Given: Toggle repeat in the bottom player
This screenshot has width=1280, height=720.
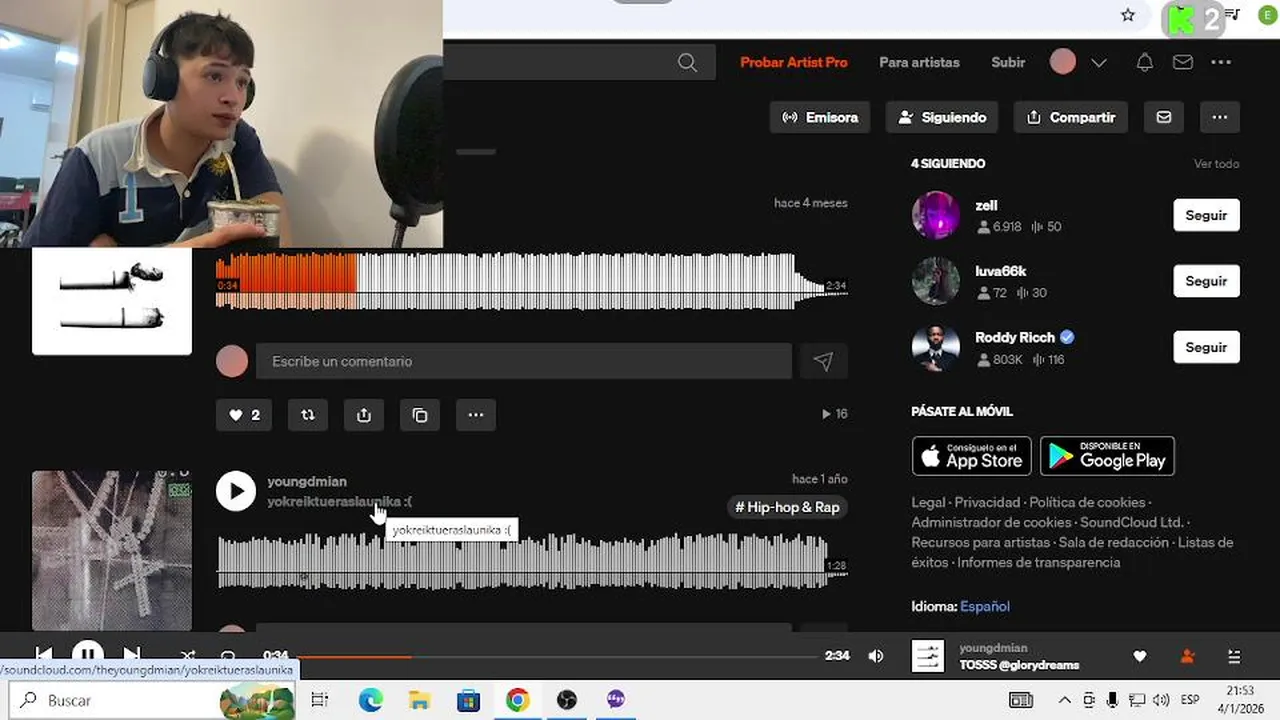Looking at the screenshot, I should tap(228, 656).
